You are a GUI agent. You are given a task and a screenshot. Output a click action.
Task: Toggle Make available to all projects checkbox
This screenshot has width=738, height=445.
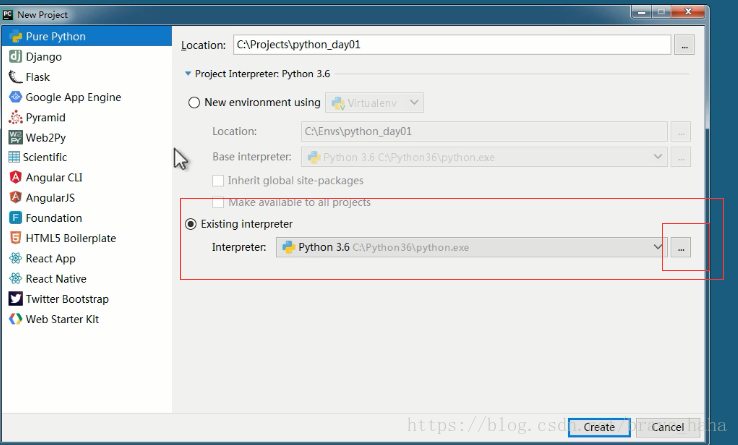218,202
